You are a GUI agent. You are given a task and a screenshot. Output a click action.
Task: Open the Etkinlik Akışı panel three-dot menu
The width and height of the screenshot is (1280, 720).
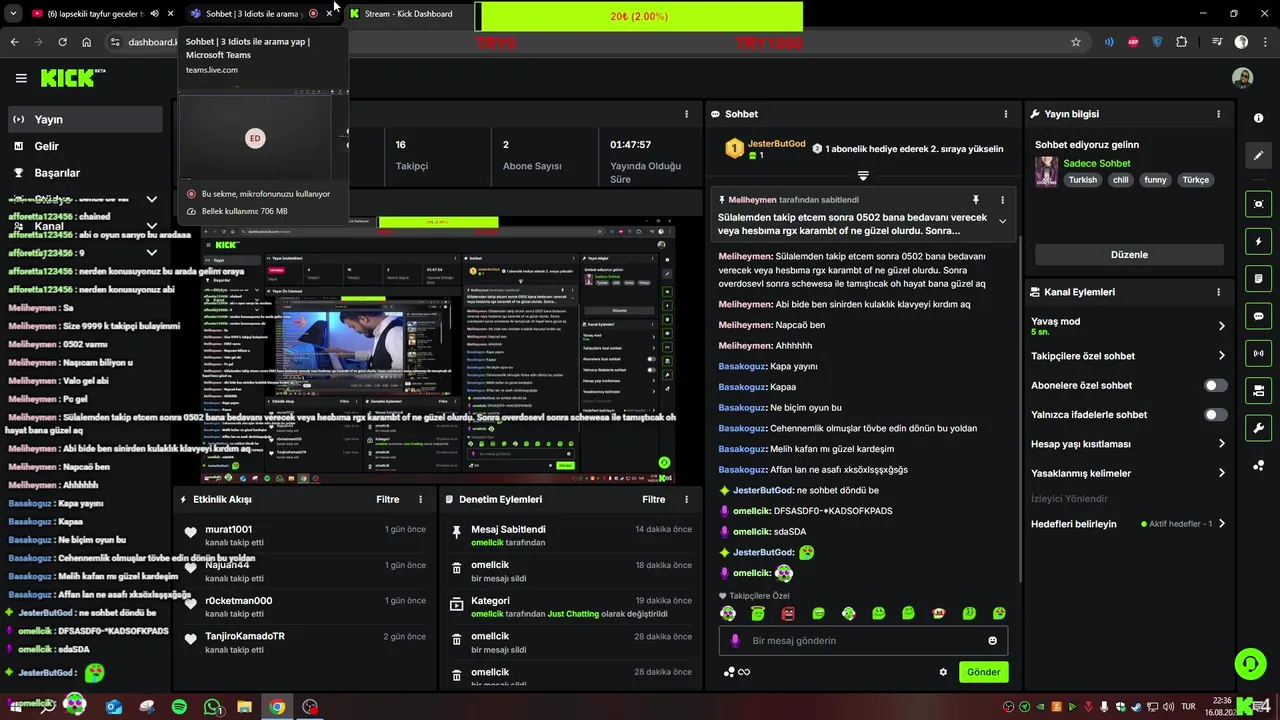click(420, 499)
